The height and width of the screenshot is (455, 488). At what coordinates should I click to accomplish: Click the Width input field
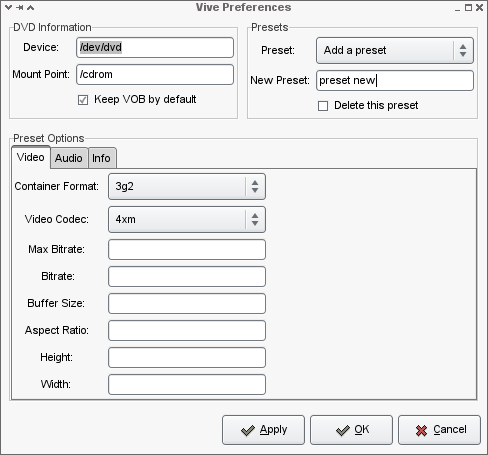187,384
